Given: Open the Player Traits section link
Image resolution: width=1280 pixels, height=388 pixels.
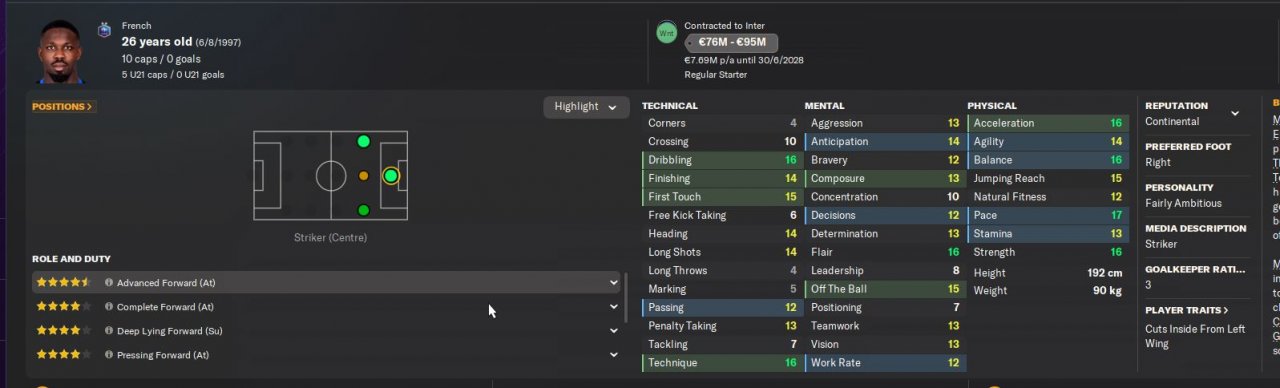Looking at the screenshot, I should click(x=1186, y=310).
